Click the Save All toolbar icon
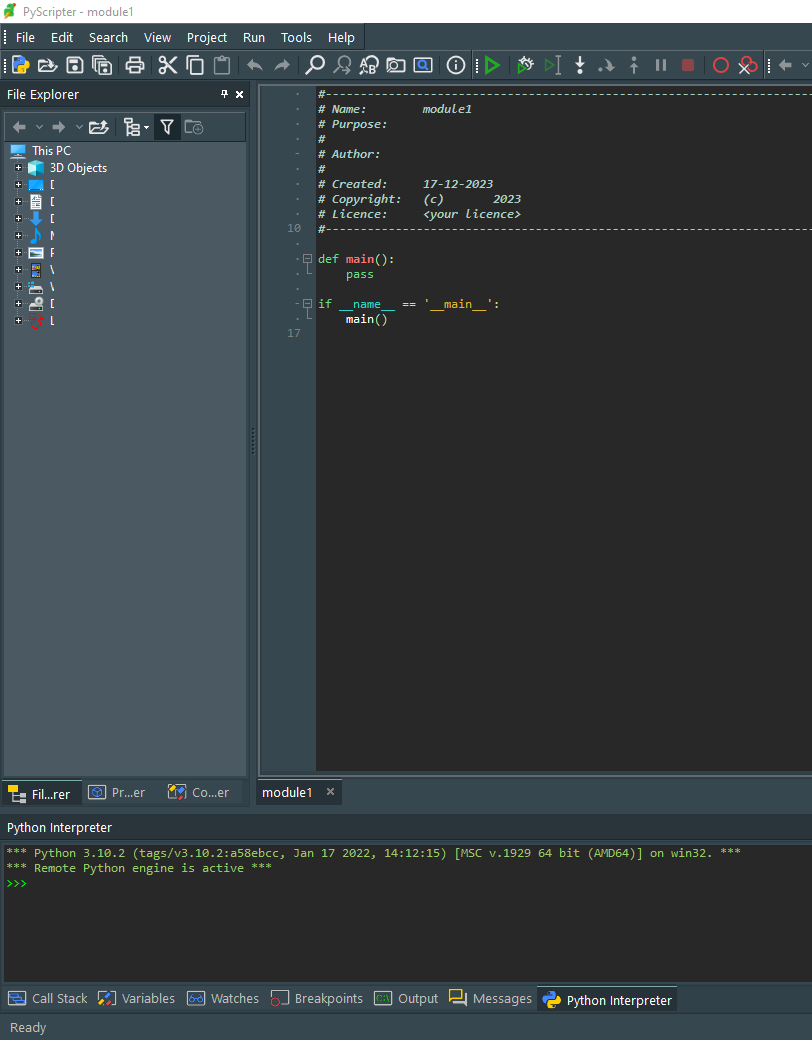812x1040 pixels. [x=102, y=66]
